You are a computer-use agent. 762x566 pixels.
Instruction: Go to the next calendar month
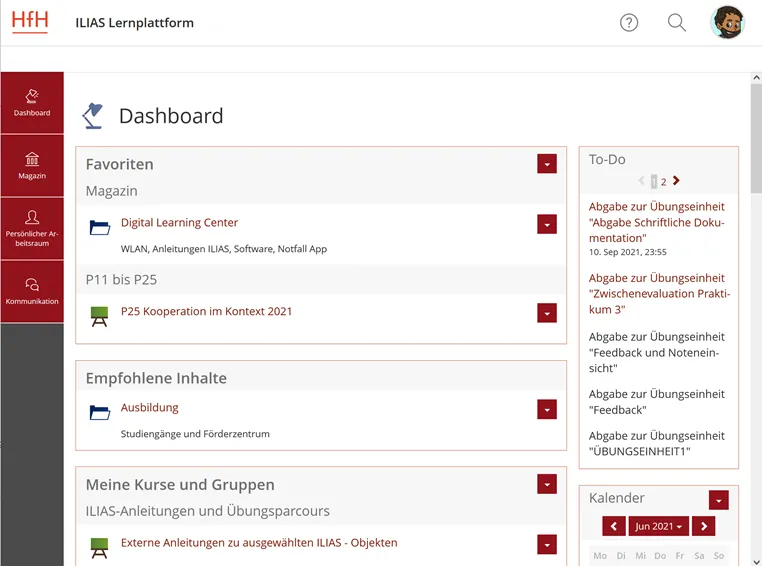click(704, 526)
